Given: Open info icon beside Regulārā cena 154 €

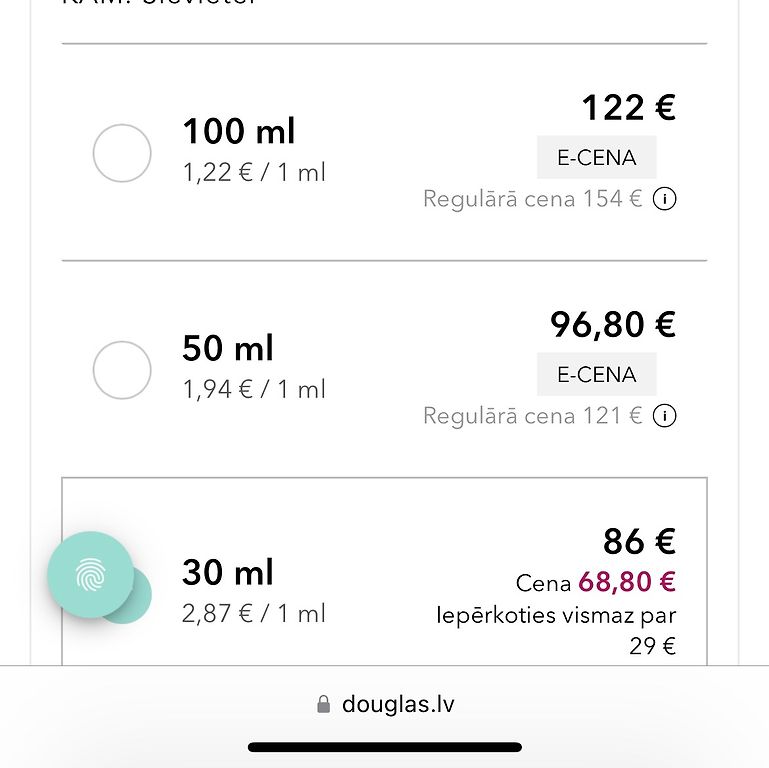Looking at the screenshot, I should (x=664, y=199).
